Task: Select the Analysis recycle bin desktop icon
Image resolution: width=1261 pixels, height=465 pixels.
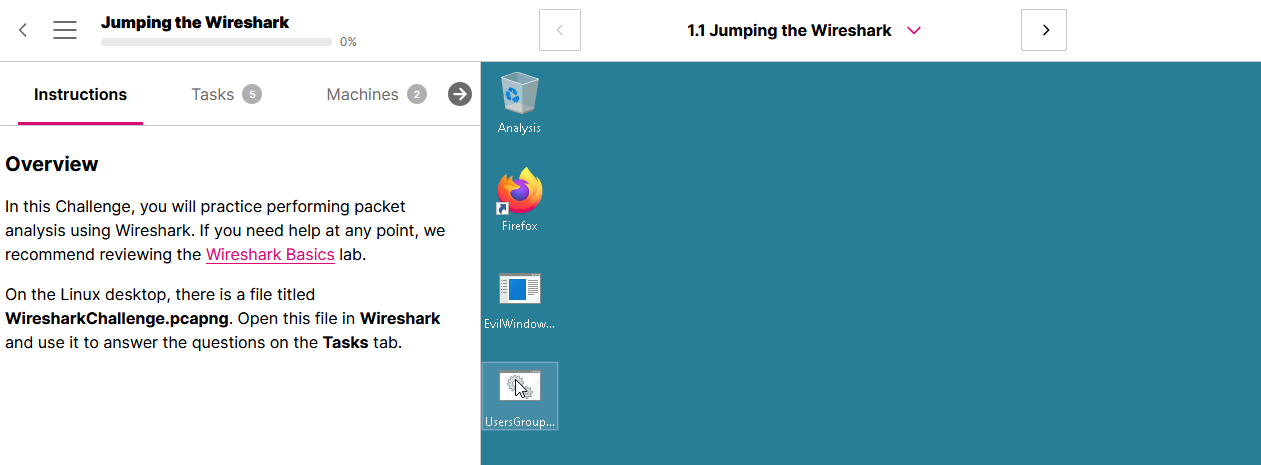Action: (x=519, y=94)
